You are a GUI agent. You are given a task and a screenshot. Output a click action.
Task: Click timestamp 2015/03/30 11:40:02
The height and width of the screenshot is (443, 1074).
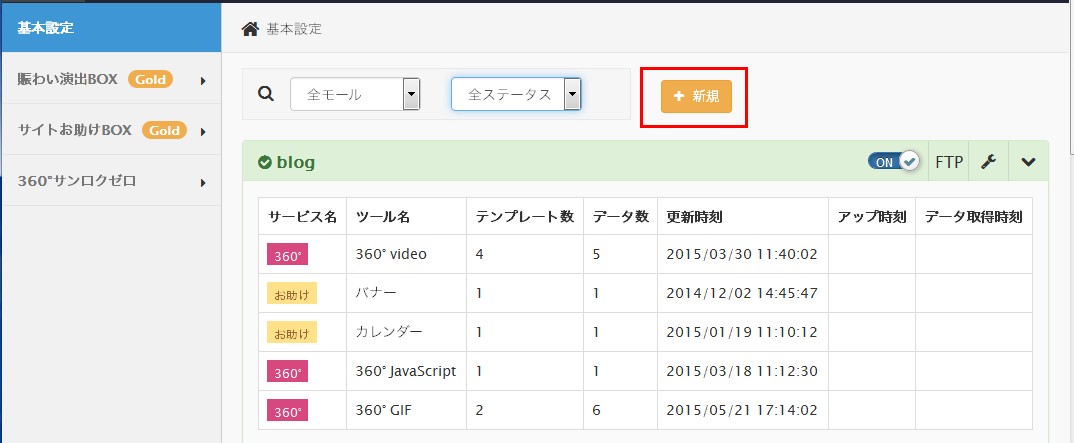tap(742, 255)
